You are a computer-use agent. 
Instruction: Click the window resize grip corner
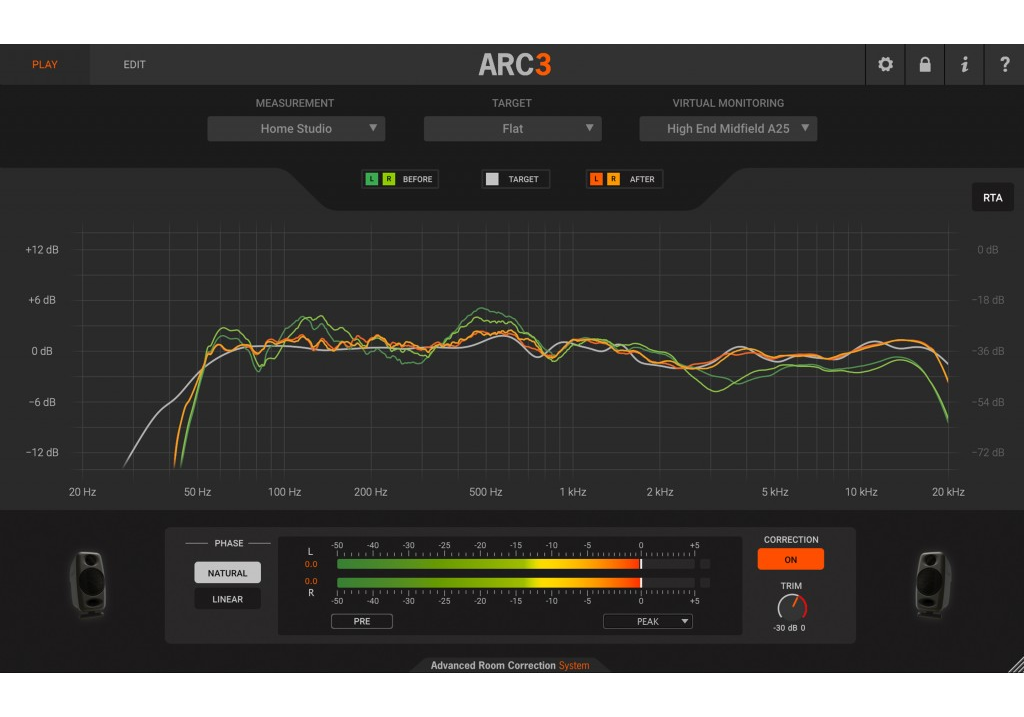tap(1016, 665)
